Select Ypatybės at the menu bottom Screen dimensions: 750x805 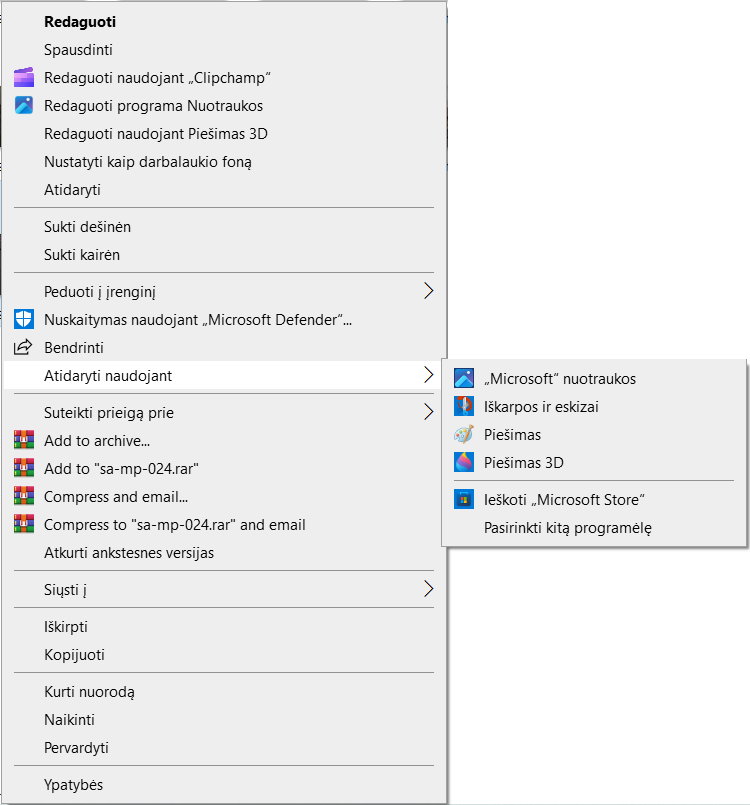click(73, 785)
